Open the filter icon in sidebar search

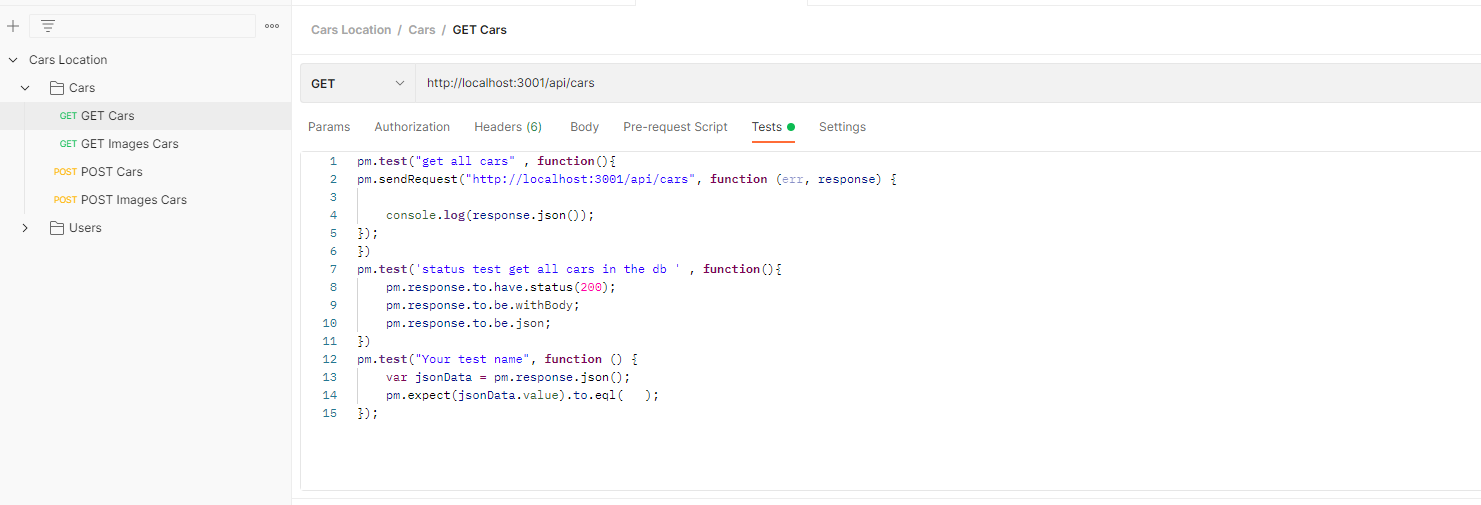48,26
